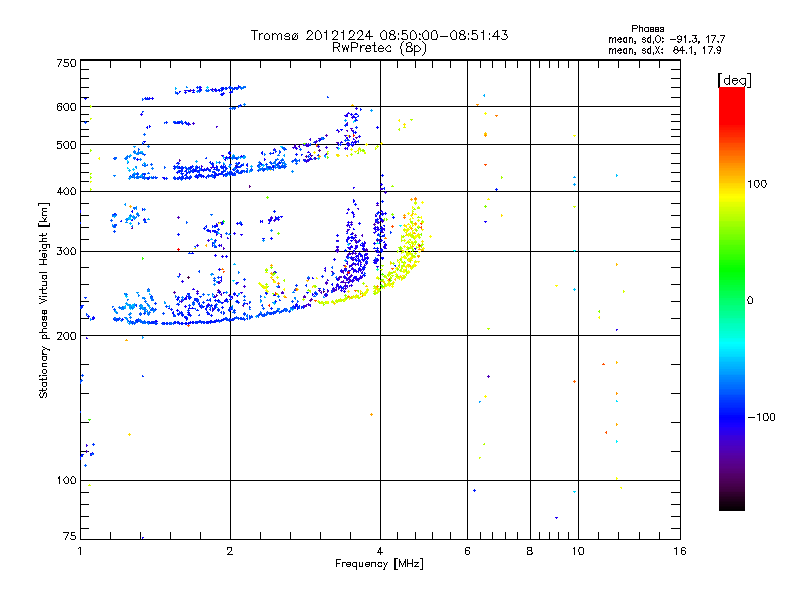Select the 'RwPretec (8p)' subtitle text
The image size is (800, 600).
(x=379, y=48)
